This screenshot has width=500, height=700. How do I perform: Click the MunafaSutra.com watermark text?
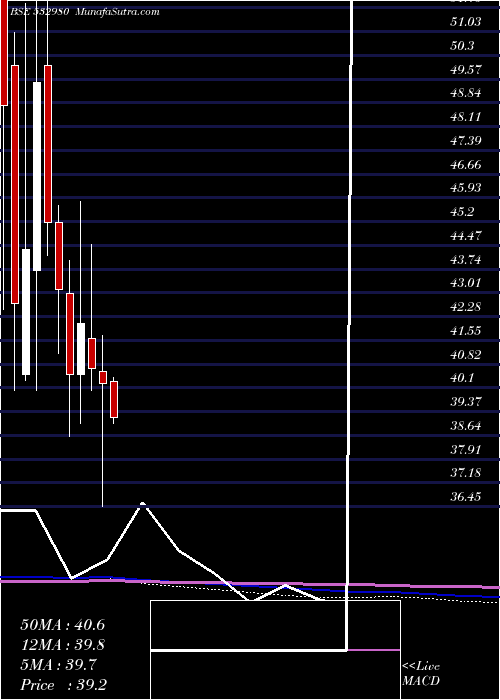[117, 12]
